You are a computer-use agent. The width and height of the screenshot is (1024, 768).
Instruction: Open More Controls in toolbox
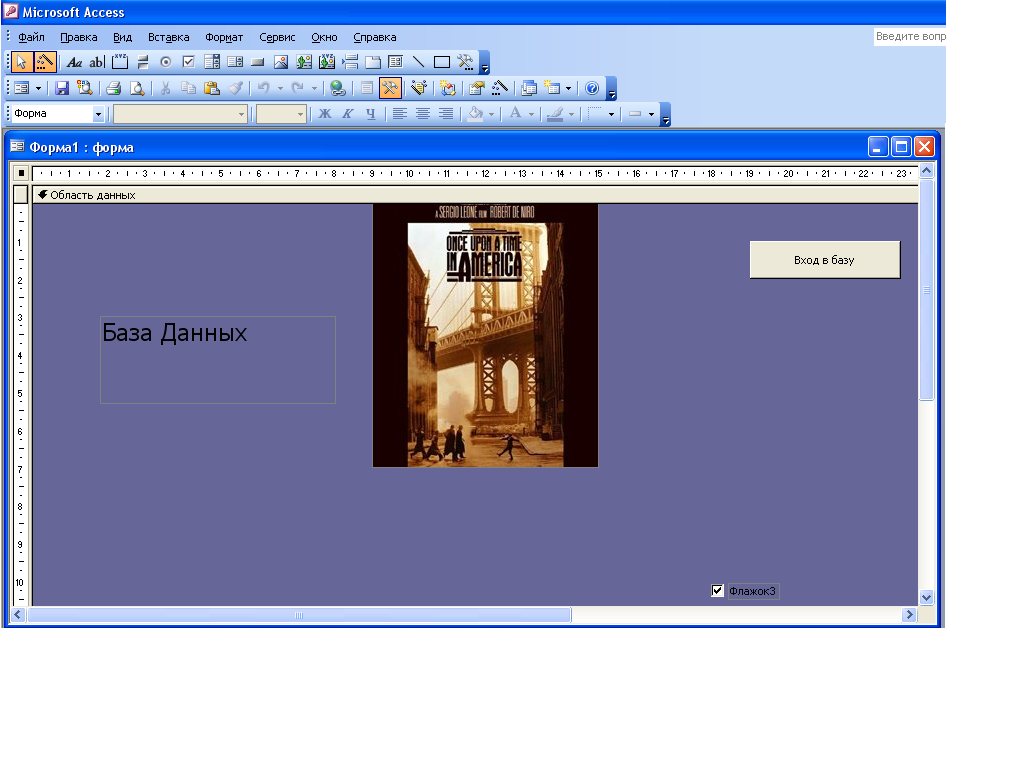[x=465, y=62]
